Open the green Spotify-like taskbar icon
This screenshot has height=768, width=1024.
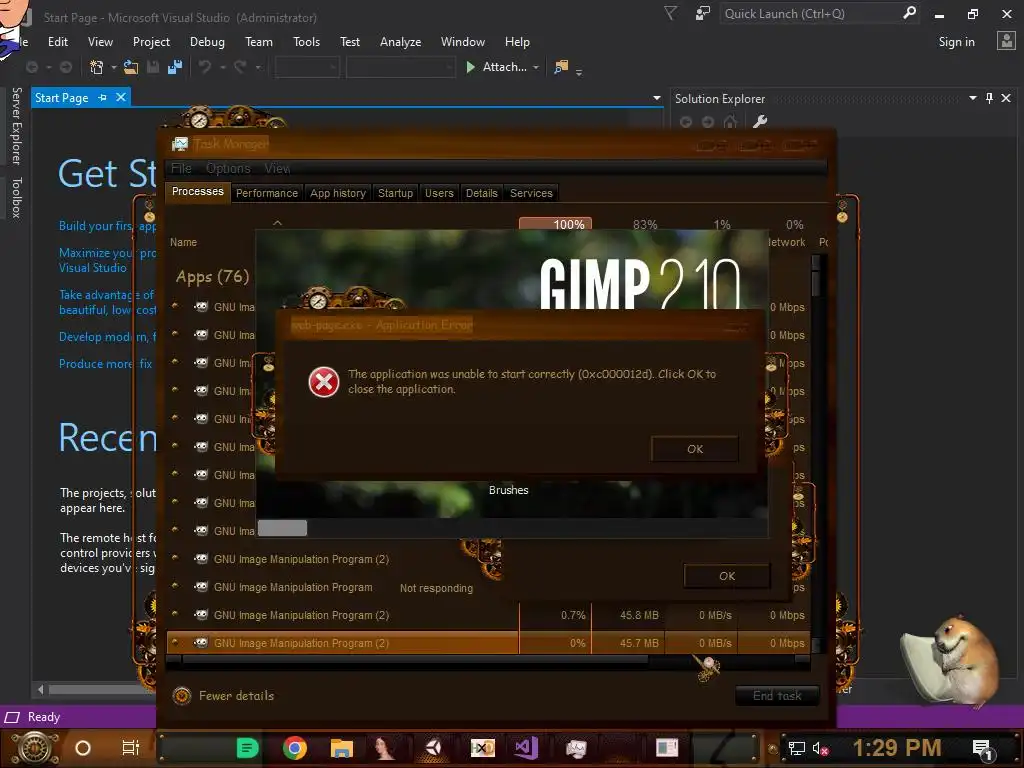(x=248, y=748)
